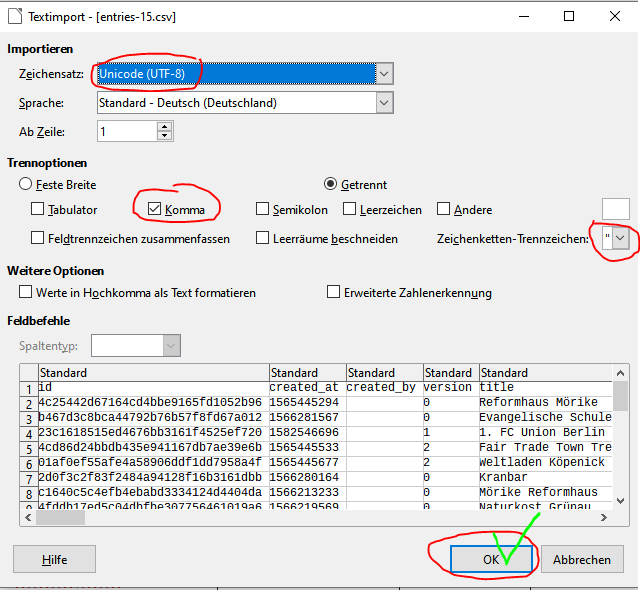Enable the Leerzeichen checkbox
This screenshot has width=640, height=590.
tap(349, 209)
